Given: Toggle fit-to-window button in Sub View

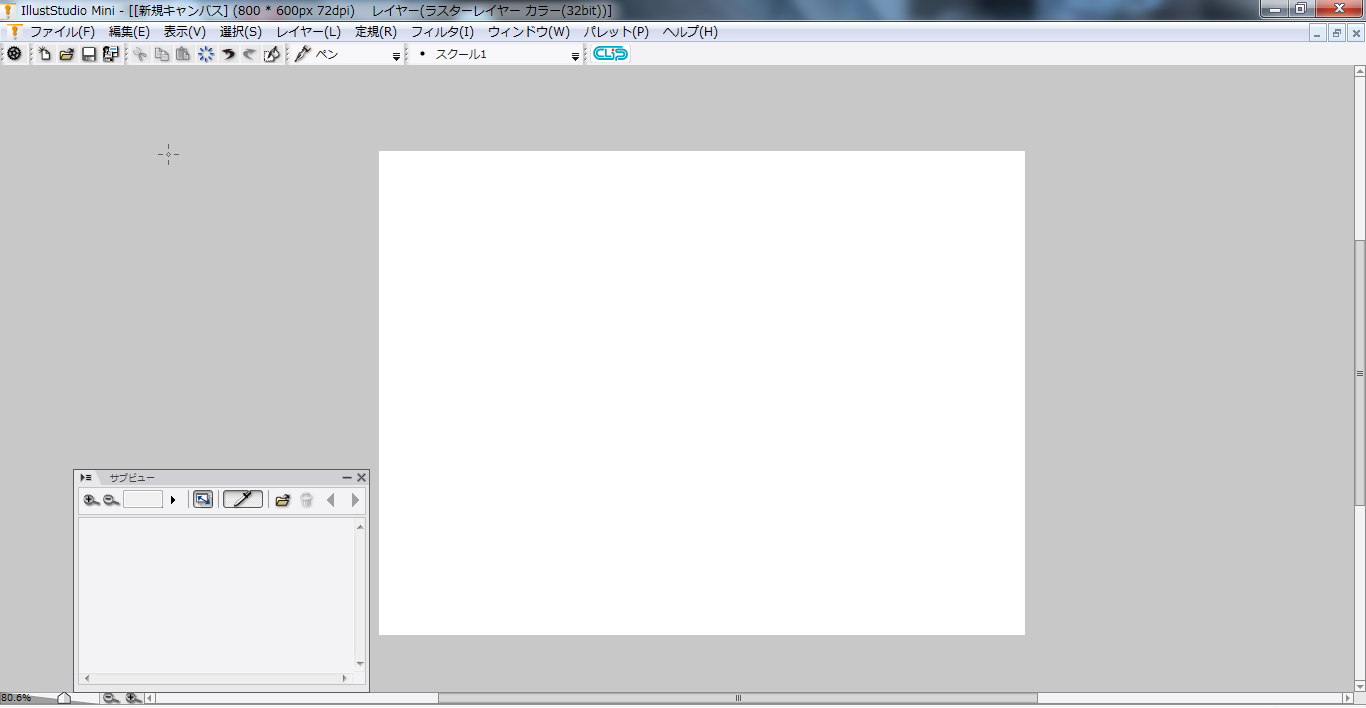Looking at the screenshot, I should (203, 500).
